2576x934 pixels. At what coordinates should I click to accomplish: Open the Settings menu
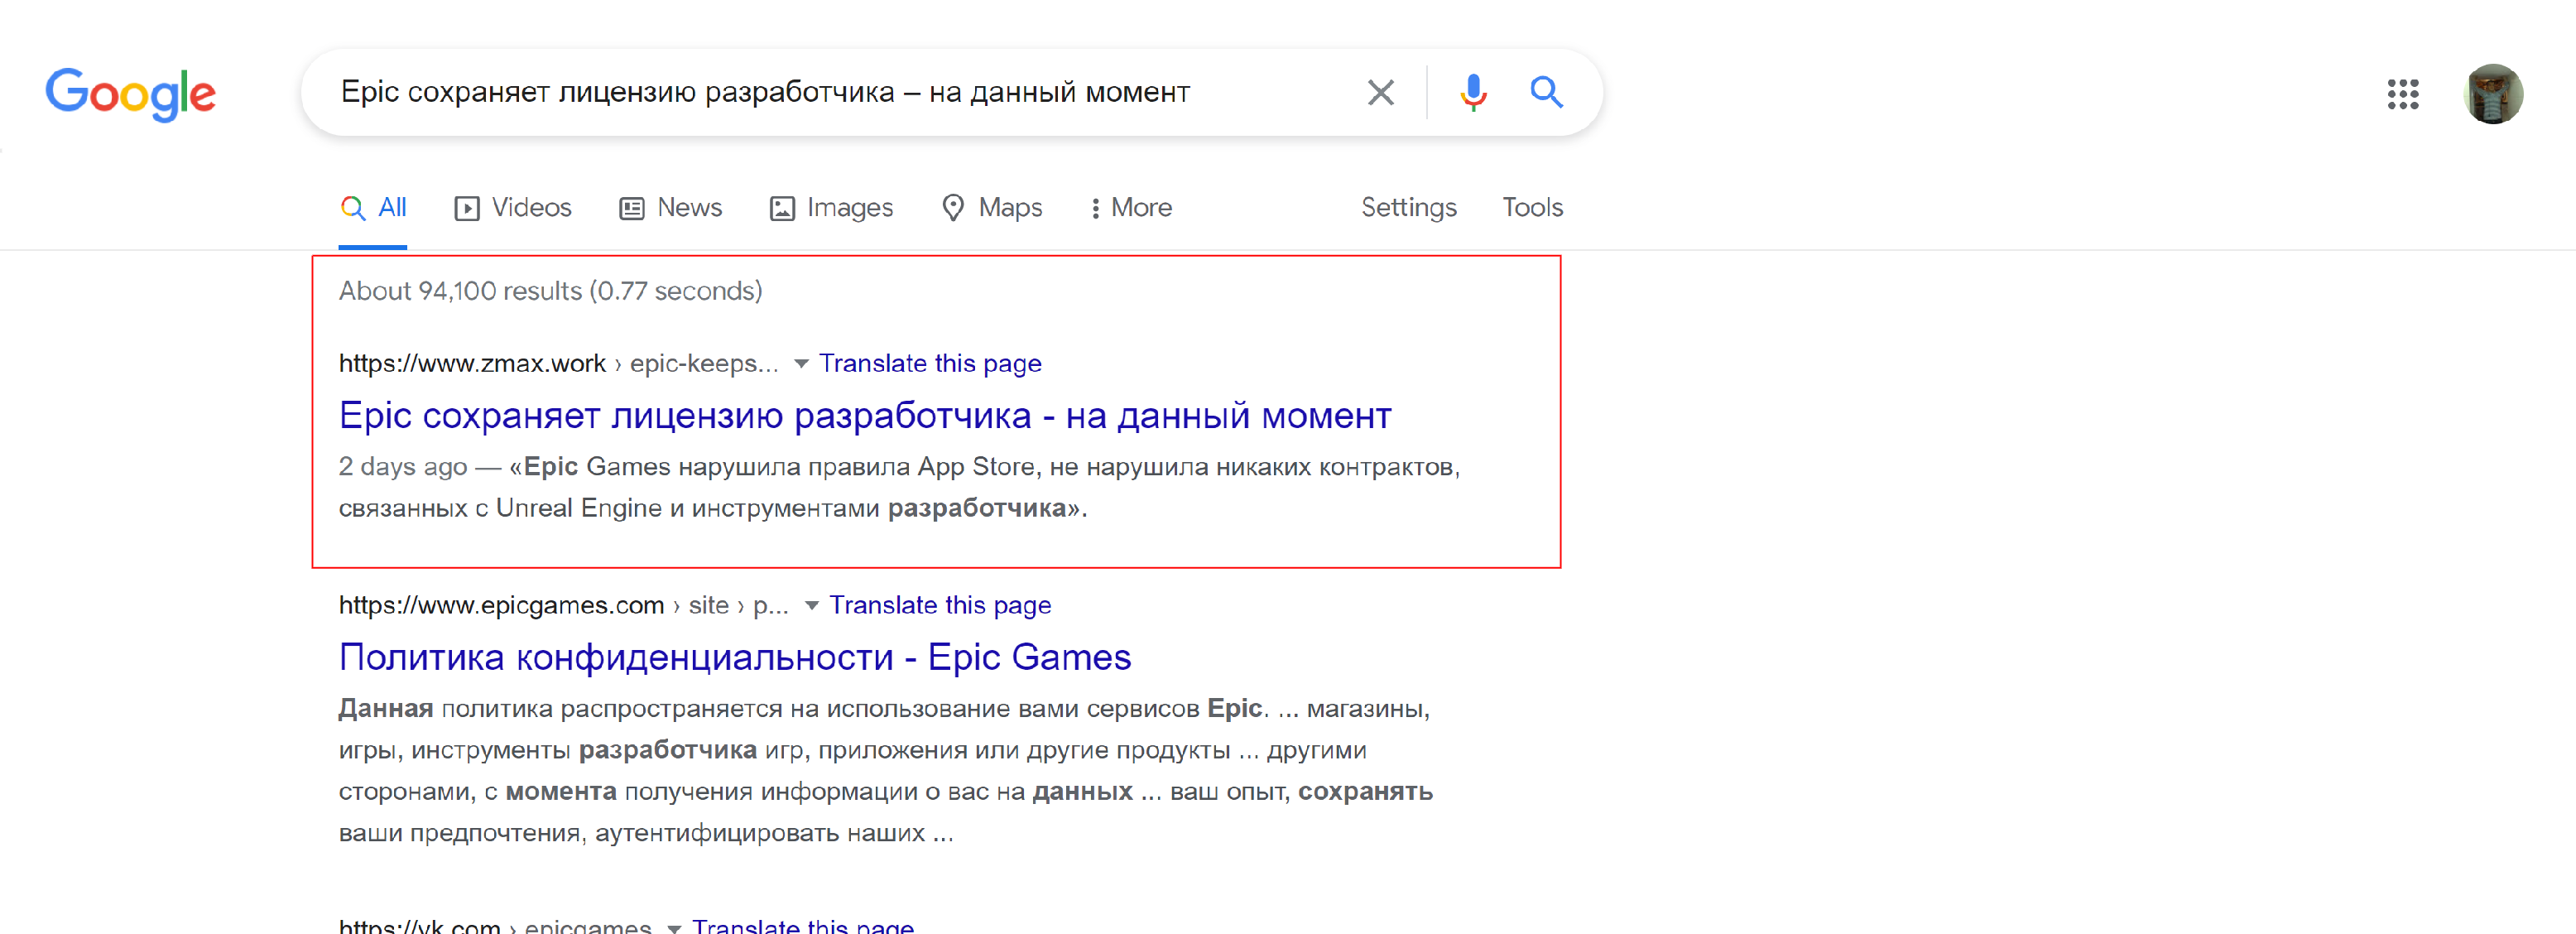click(1408, 208)
